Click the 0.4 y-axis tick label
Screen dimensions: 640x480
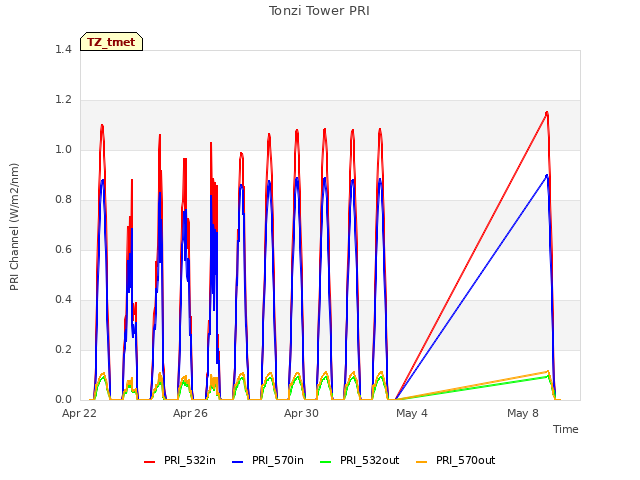coord(63,300)
